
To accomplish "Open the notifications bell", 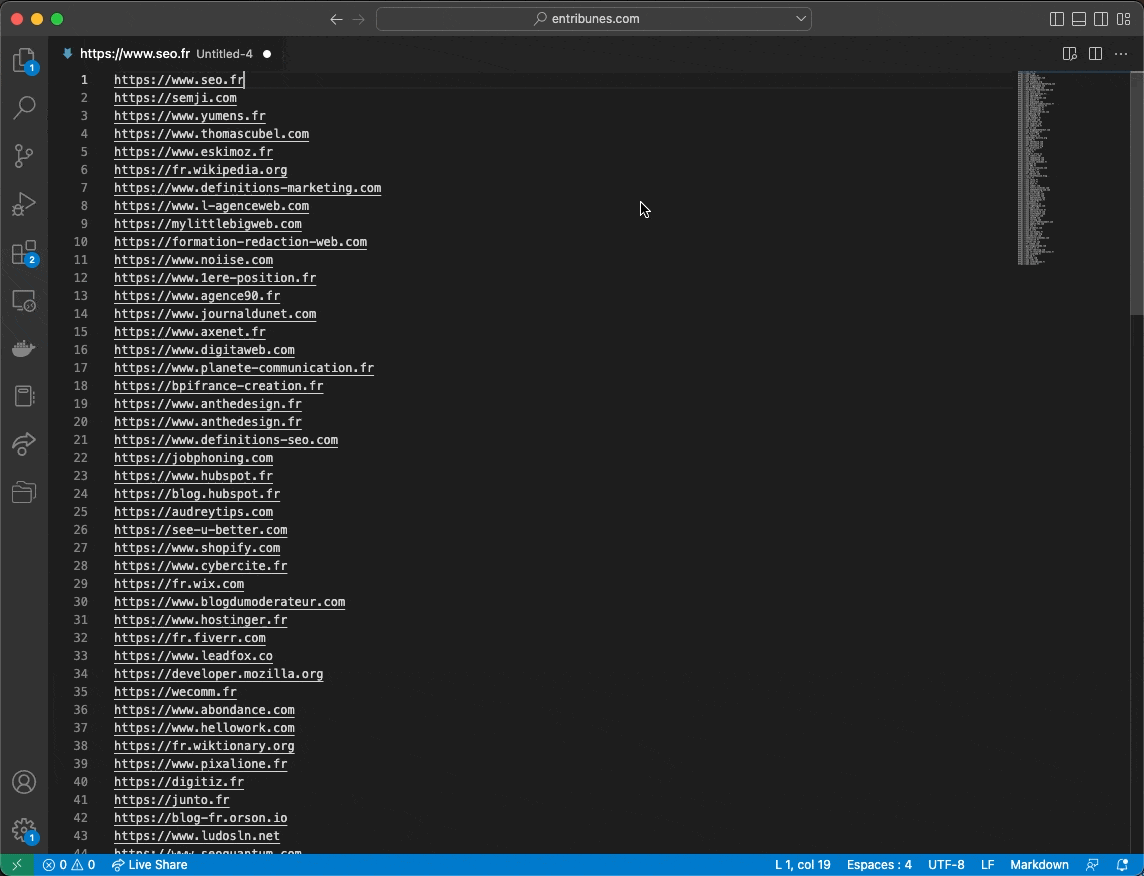I will [1123, 865].
